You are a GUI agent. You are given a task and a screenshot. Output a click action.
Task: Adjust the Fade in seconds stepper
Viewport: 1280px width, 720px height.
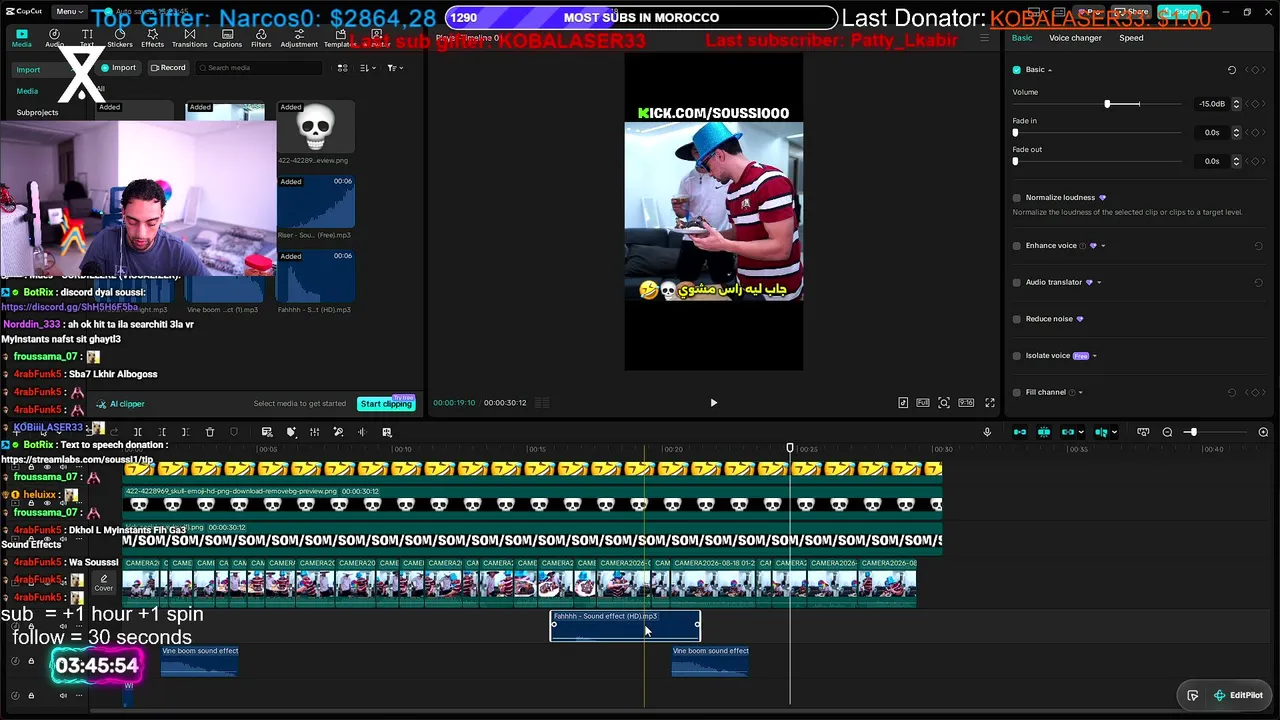(1236, 132)
